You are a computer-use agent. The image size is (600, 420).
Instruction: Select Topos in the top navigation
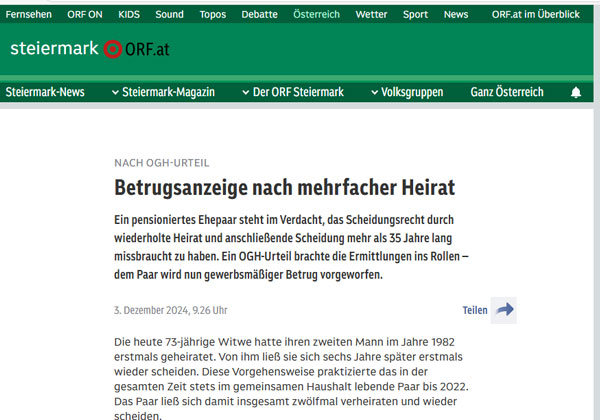(x=212, y=15)
